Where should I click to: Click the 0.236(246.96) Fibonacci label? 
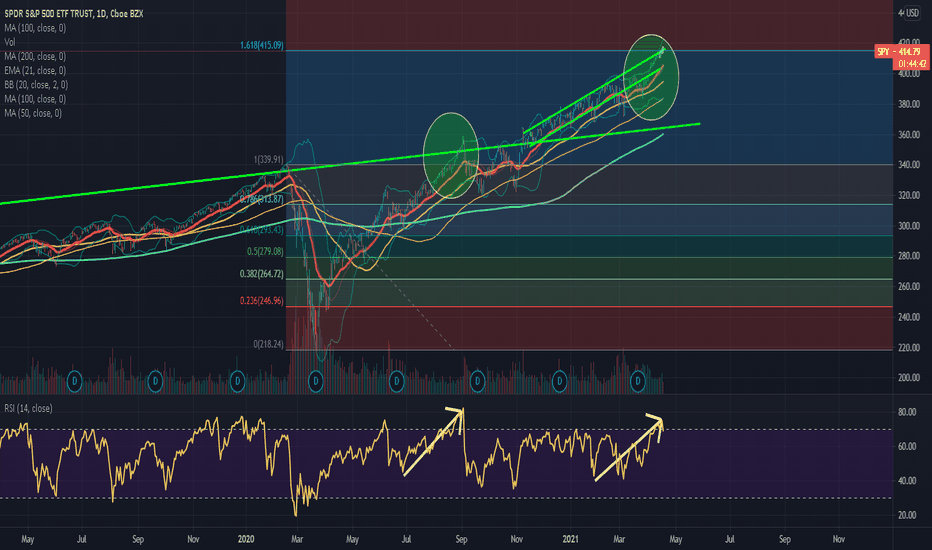coord(262,301)
